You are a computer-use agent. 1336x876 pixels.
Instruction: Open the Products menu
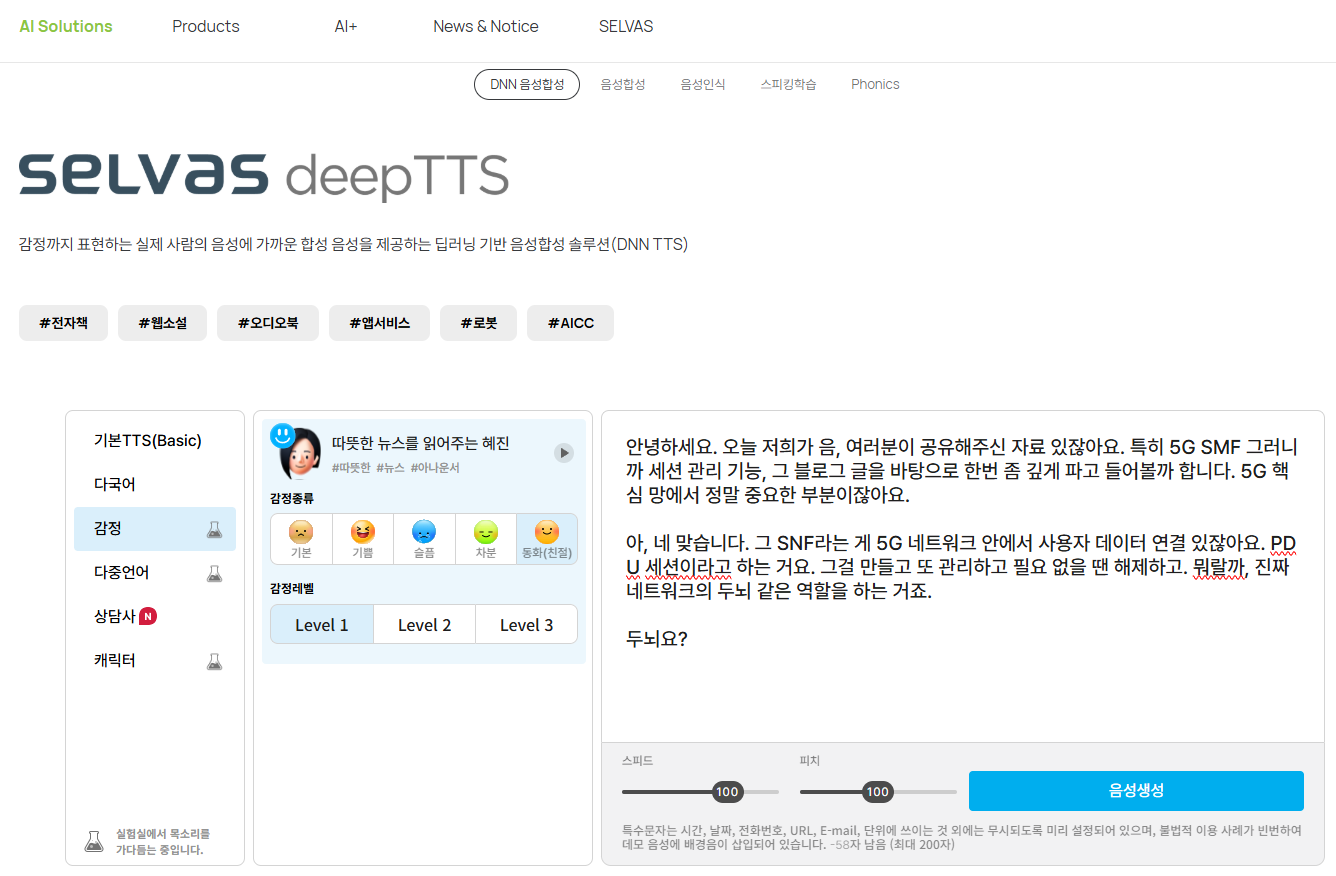[x=206, y=27]
